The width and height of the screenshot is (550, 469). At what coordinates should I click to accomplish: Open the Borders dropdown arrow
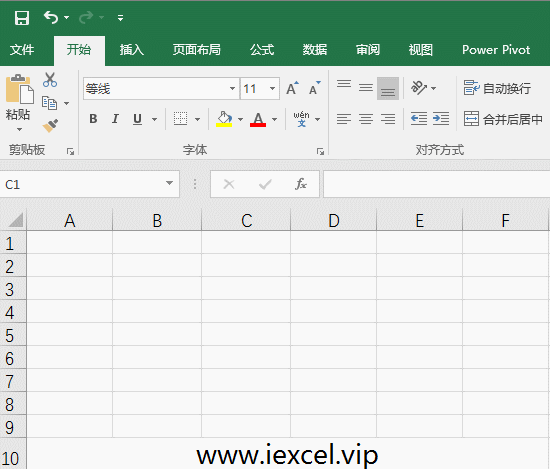(197, 119)
